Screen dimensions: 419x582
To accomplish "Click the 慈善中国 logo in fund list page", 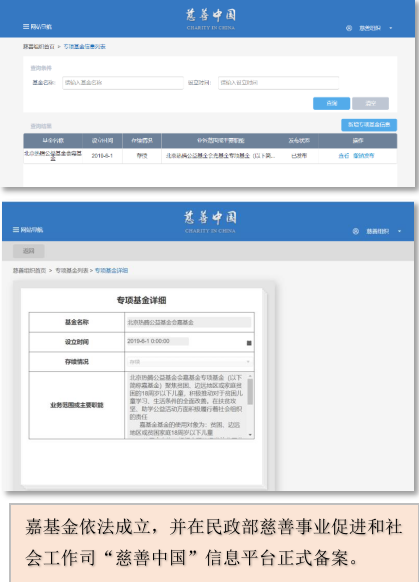I will point(210,19).
